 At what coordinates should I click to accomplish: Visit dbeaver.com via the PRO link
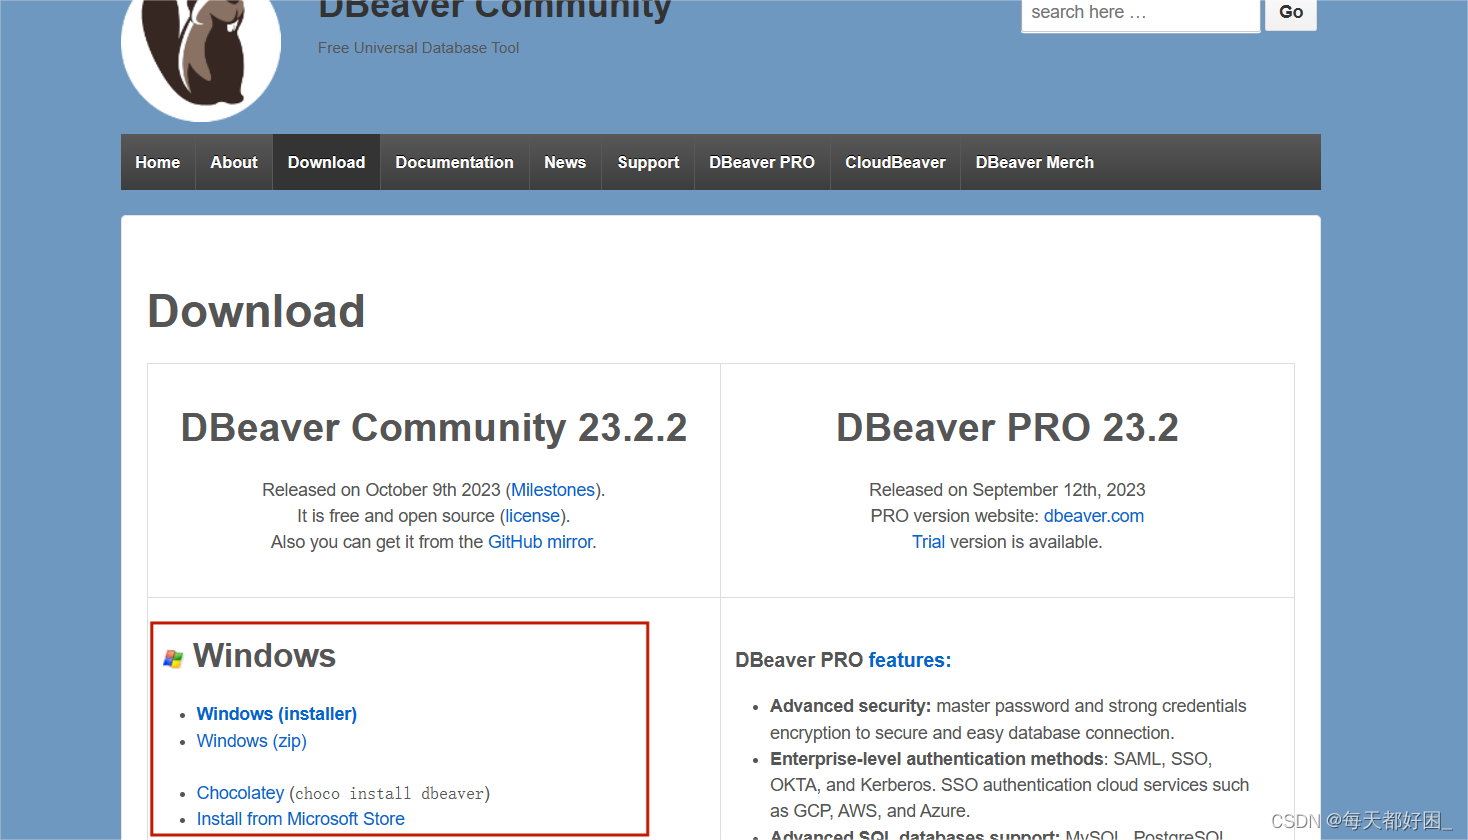pyautogui.click(x=1093, y=515)
